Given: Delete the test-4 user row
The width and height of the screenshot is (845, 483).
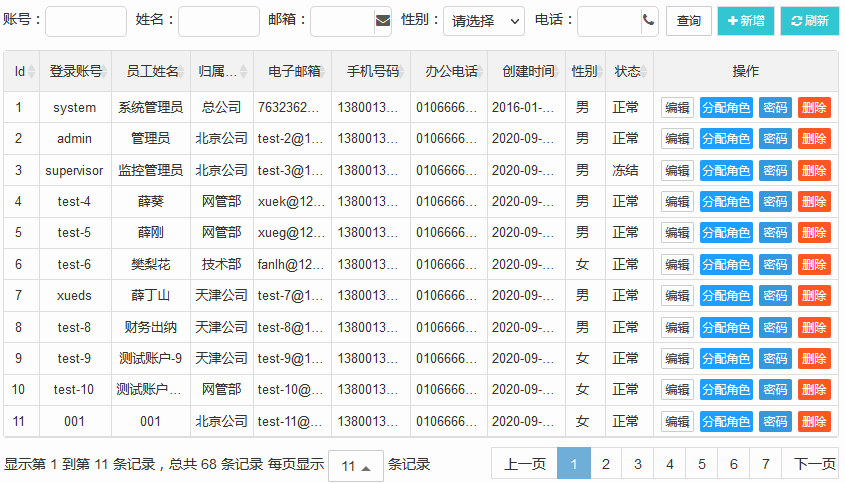Looking at the screenshot, I should [x=814, y=202].
